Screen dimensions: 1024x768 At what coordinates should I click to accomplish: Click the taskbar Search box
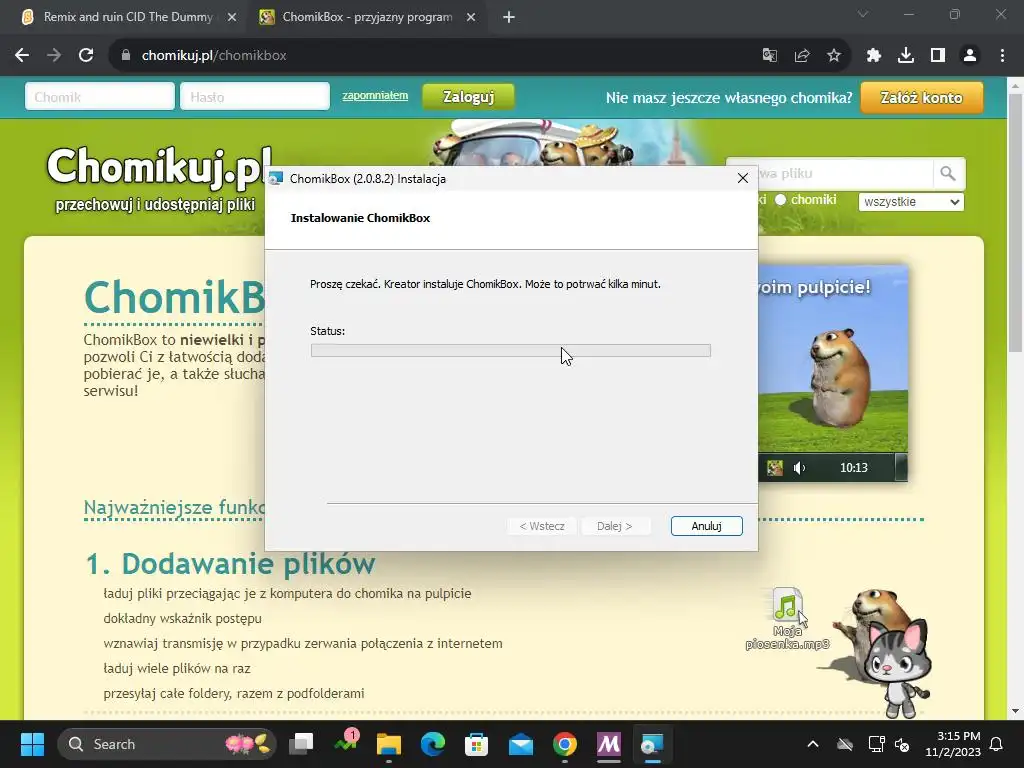(167, 744)
